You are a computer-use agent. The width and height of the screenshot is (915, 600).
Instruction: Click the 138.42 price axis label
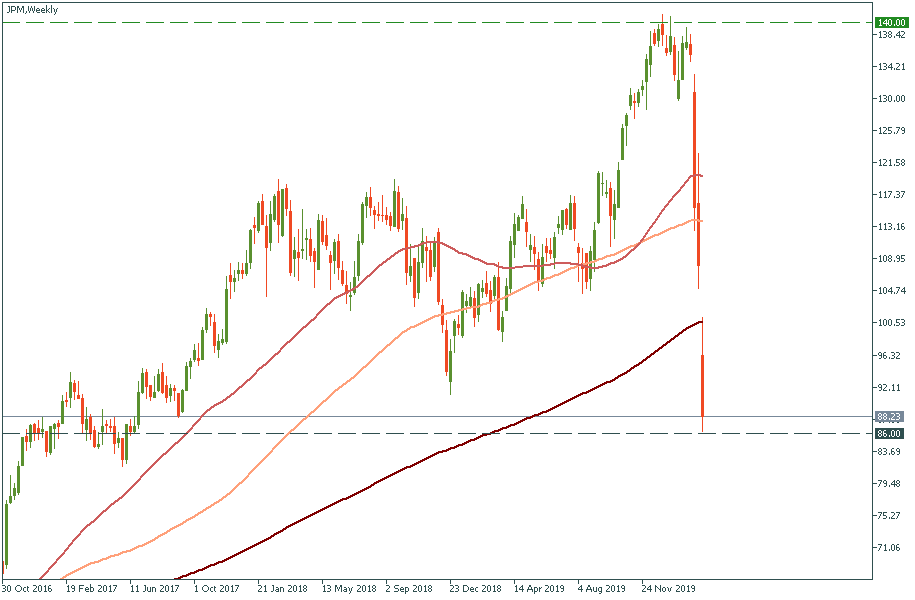pos(889,35)
